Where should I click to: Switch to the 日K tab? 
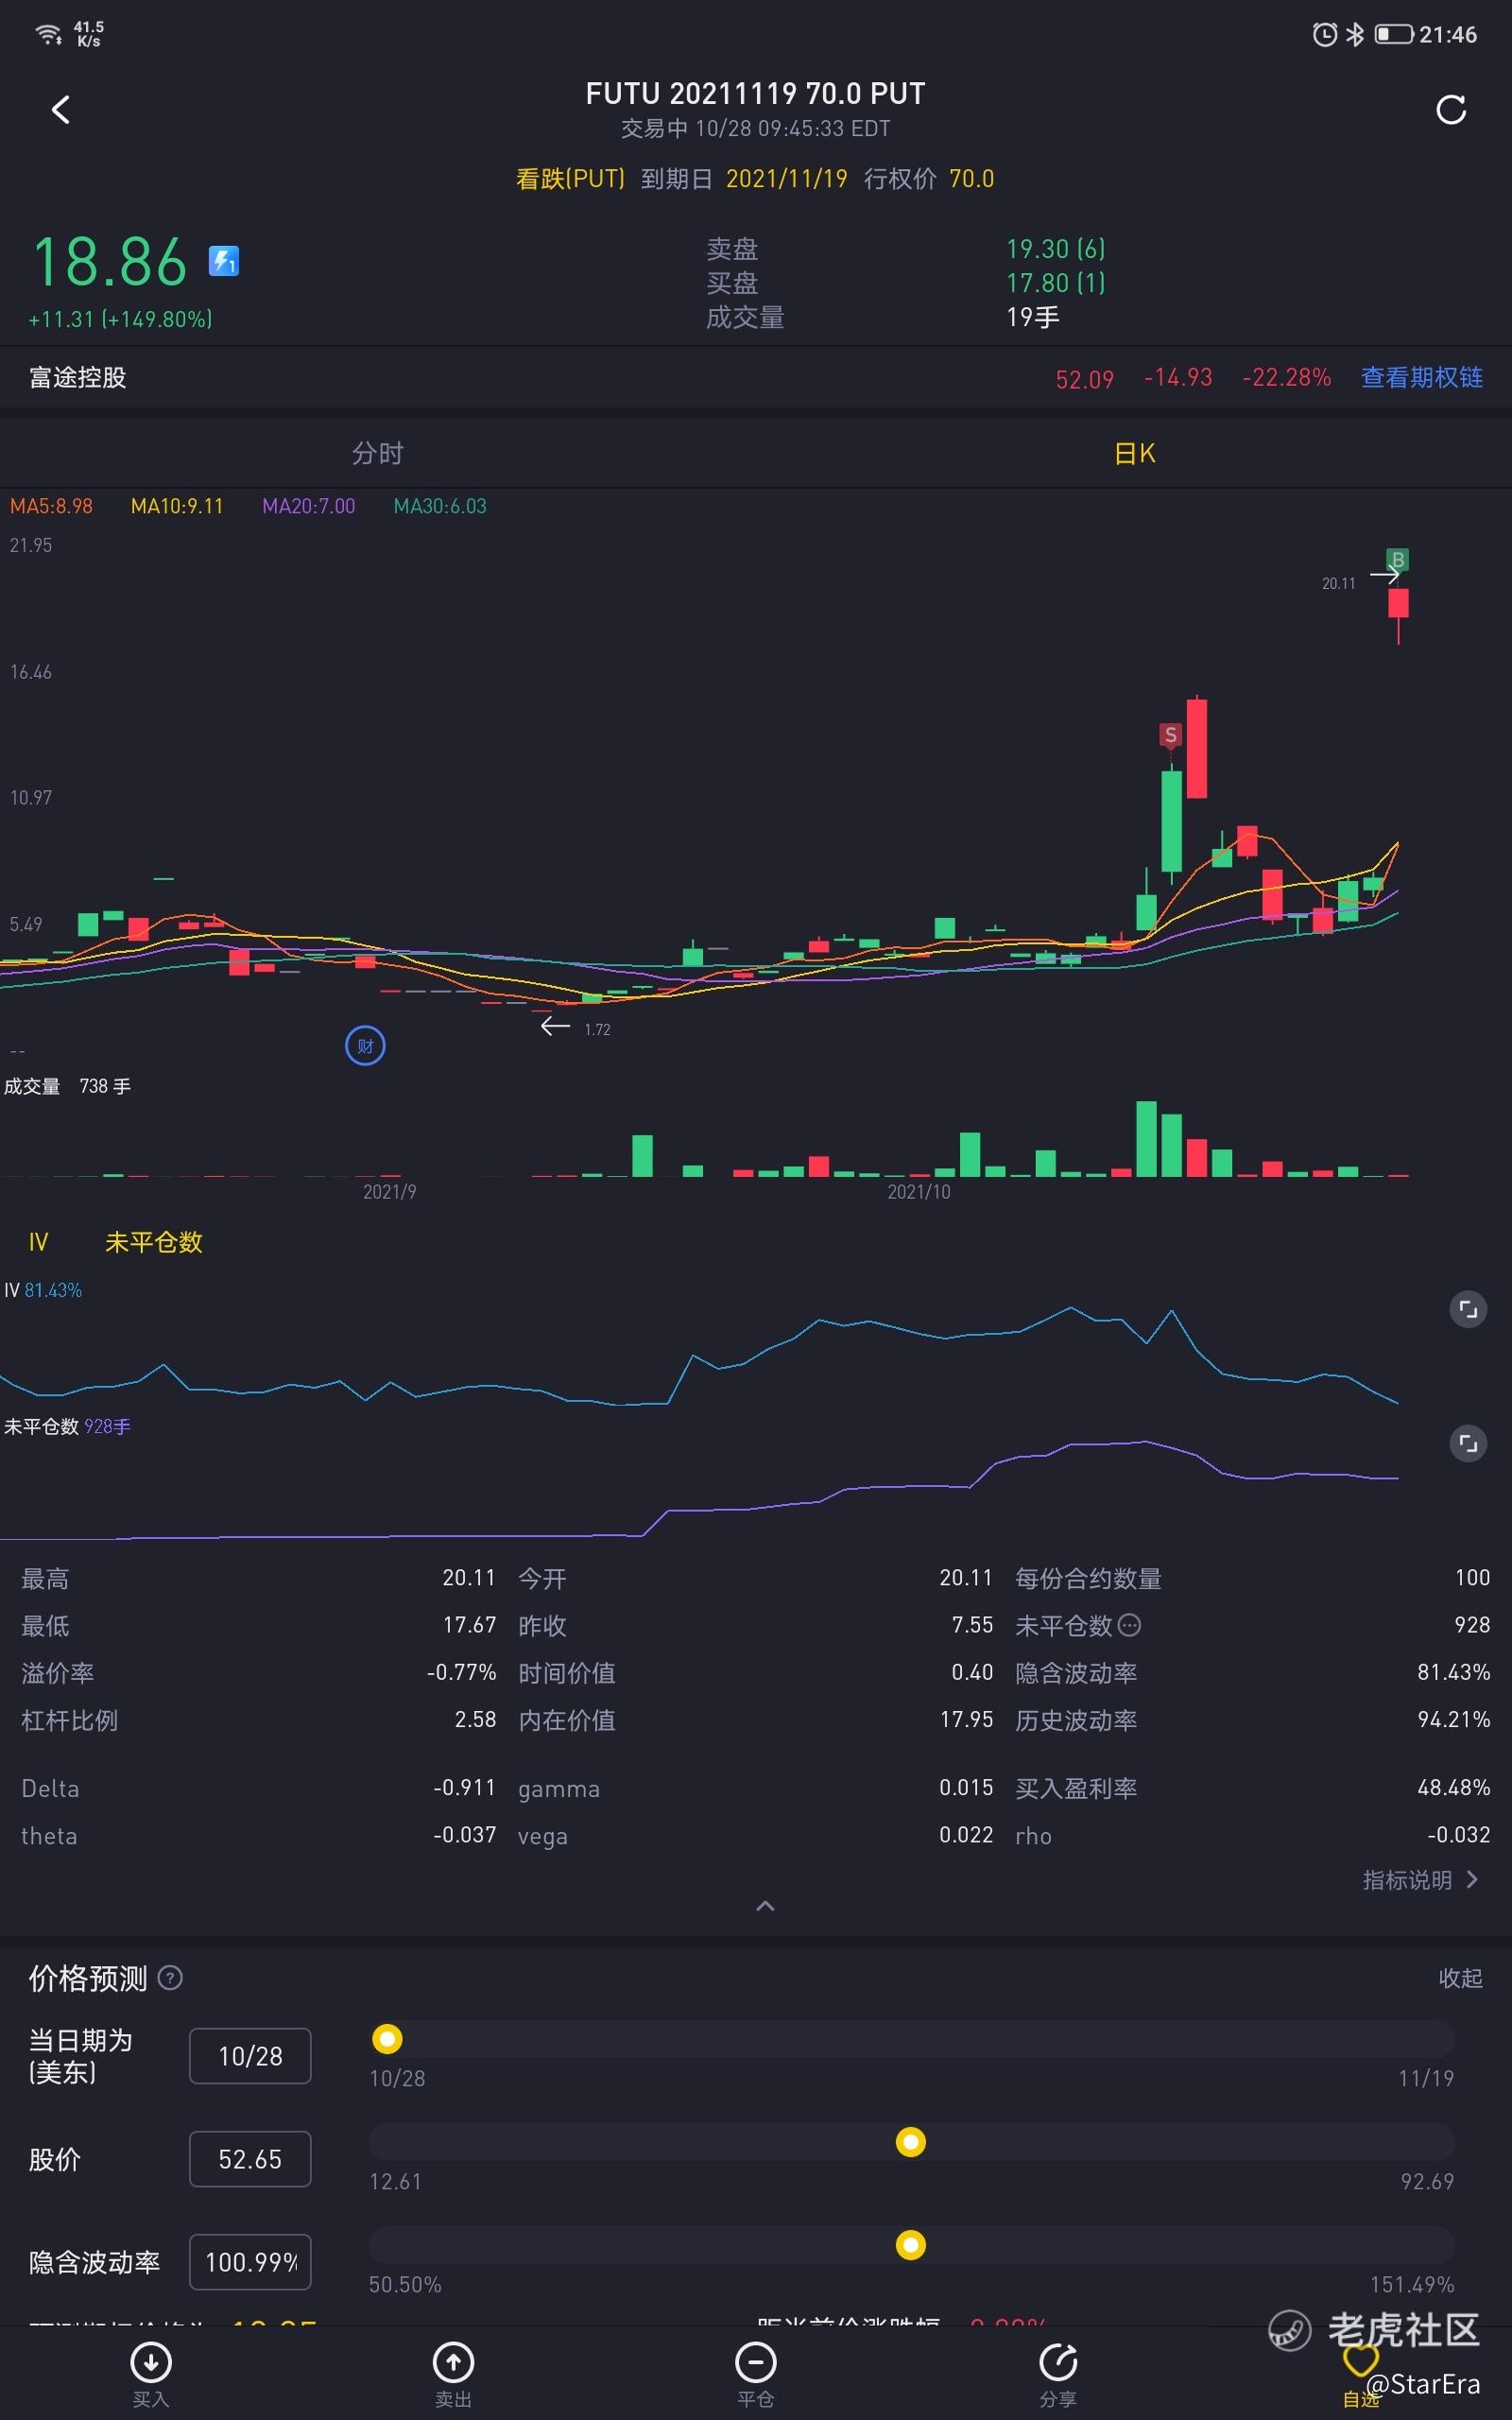(1134, 453)
